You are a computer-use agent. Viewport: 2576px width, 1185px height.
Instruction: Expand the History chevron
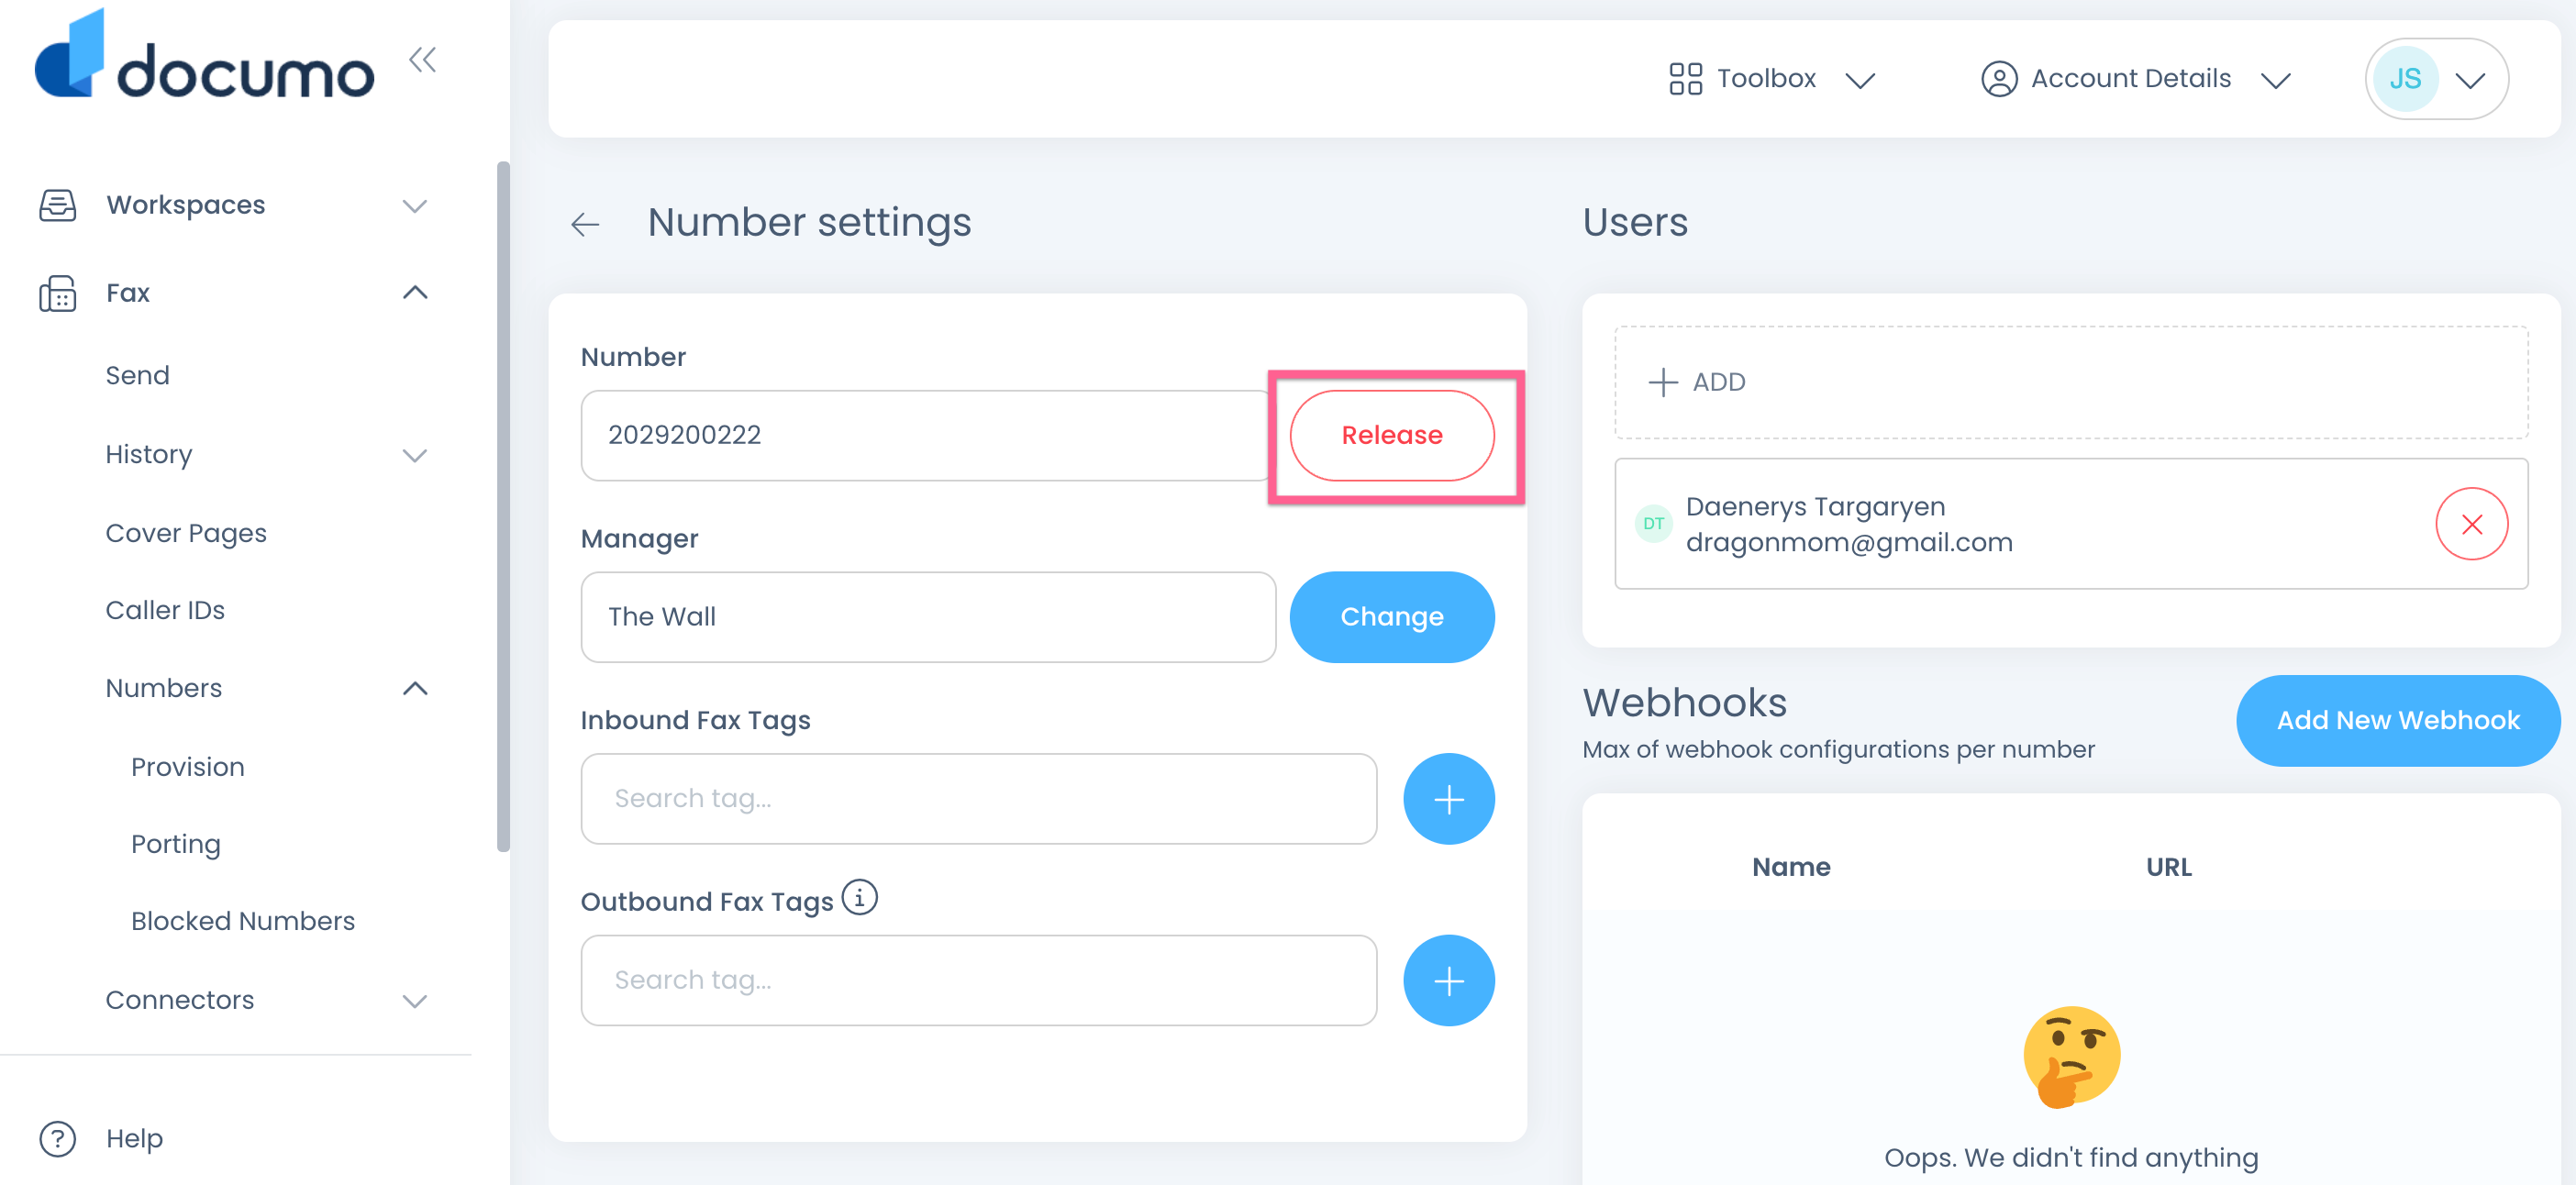click(414, 456)
